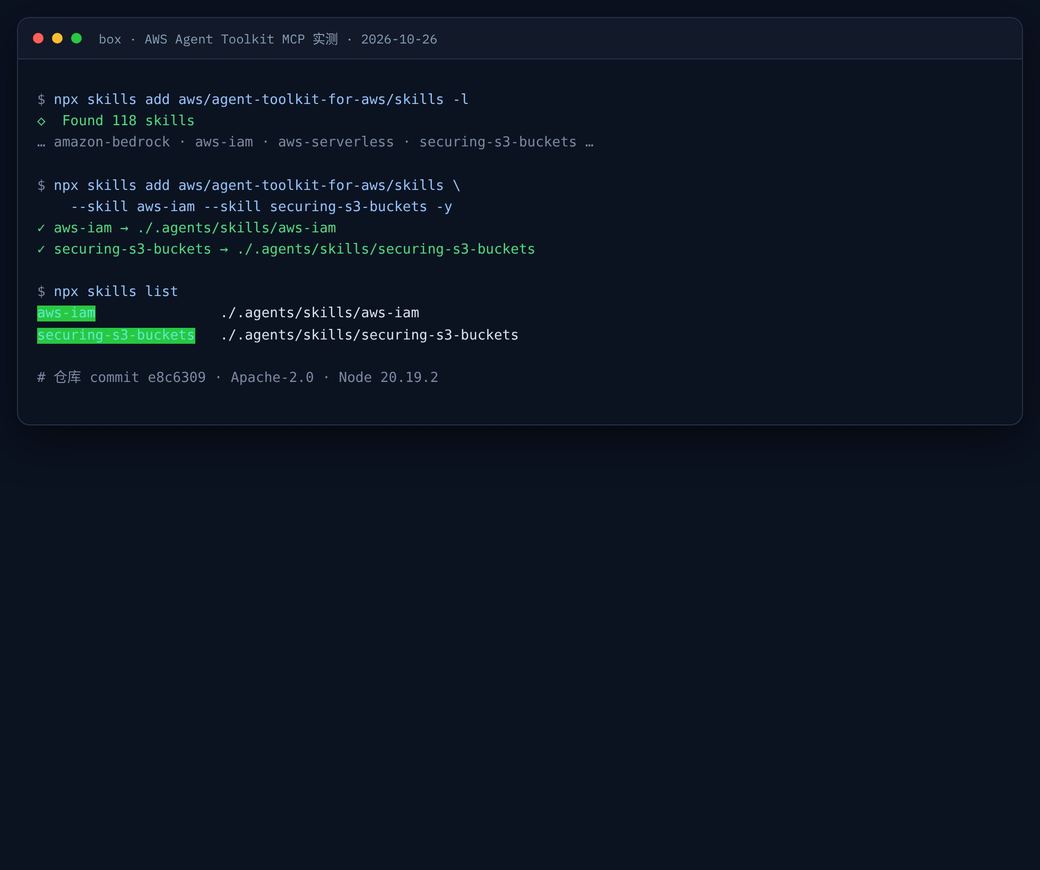Click the green 'securing-s3-buckets →' success line
Screen dimensions: 1040x870
[x=286, y=249]
